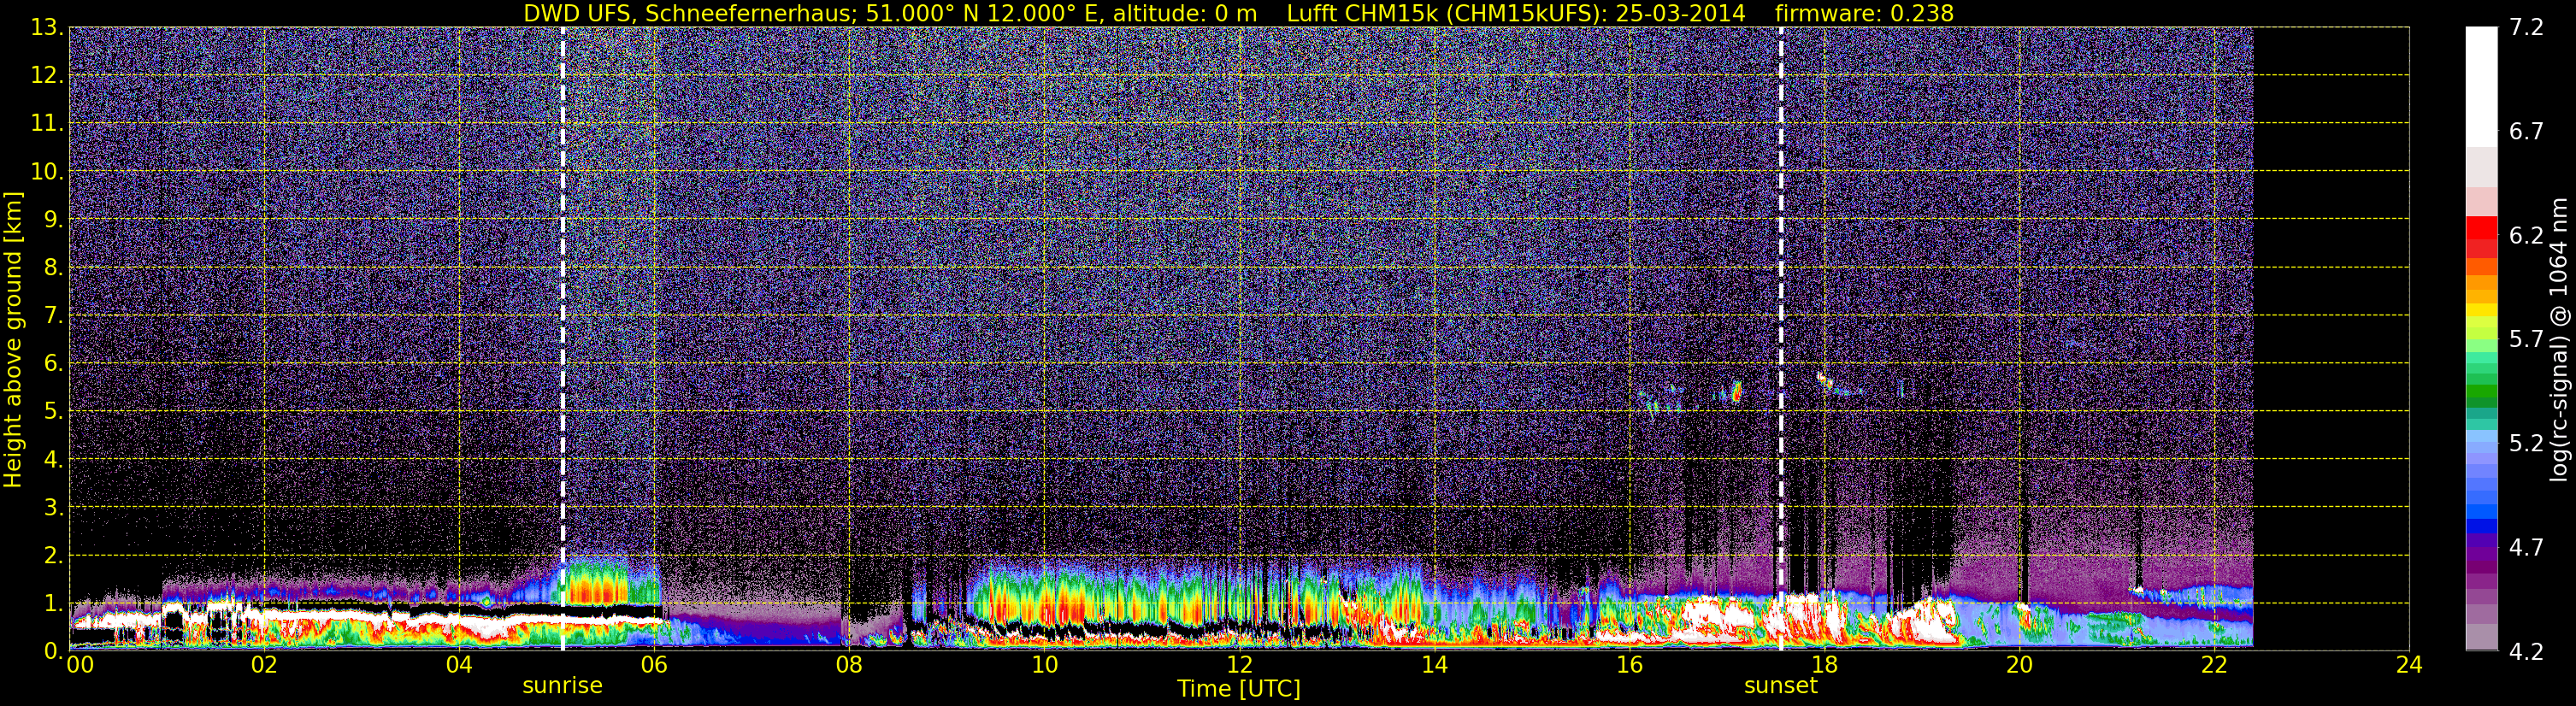Click the colorbar value '6.2'
This screenshot has height=706, width=2576.
tap(2526, 236)
